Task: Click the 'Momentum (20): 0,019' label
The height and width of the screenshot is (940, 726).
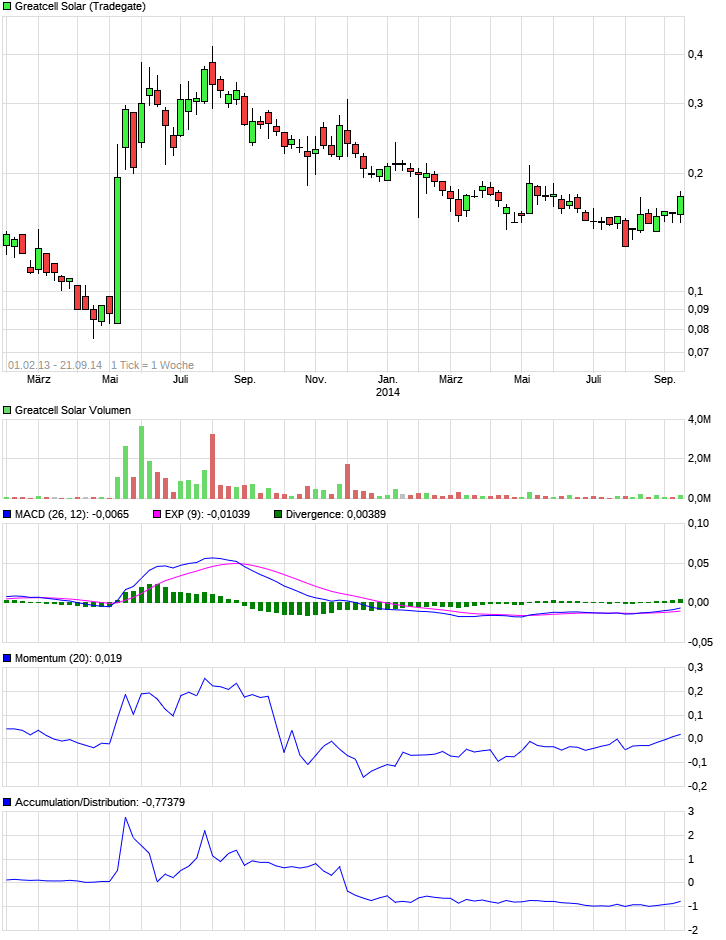Action: point(68,658)
